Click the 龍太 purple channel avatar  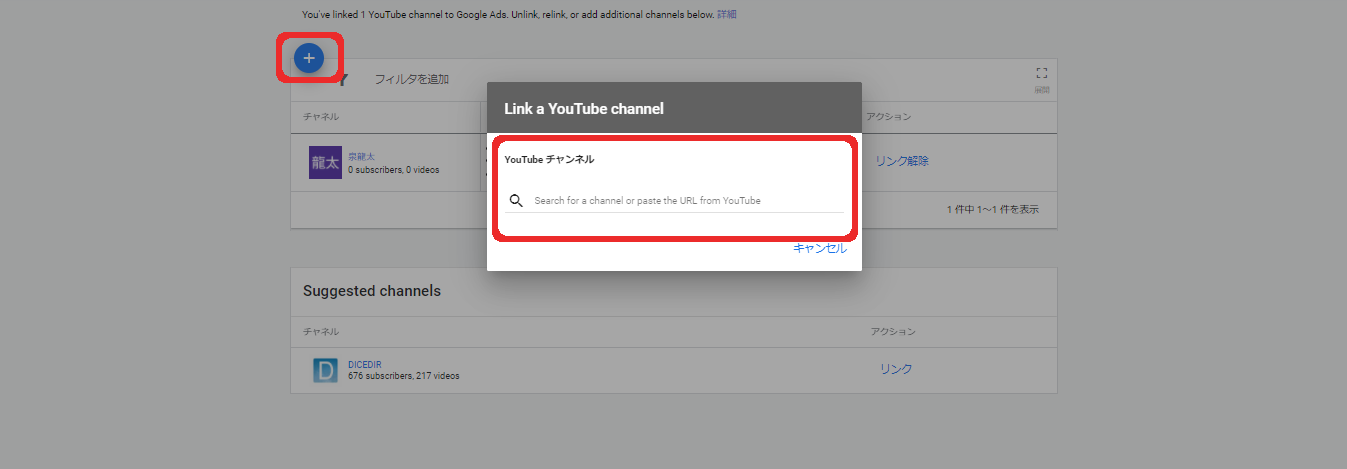(325, 162)
